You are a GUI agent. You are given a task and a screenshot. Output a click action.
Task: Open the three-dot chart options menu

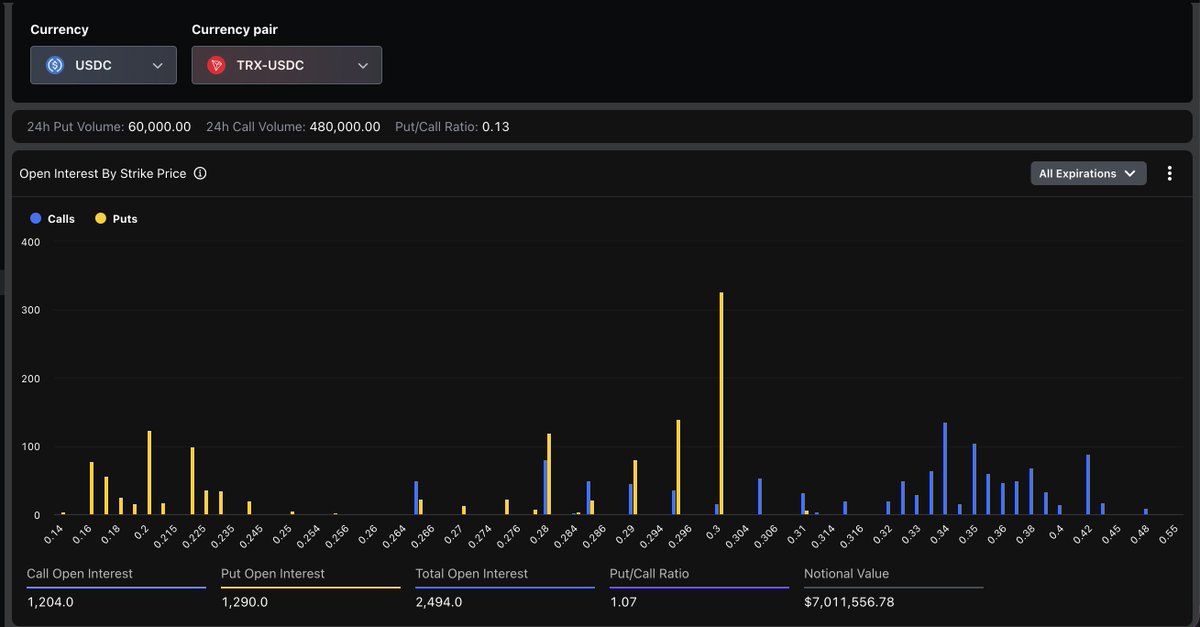(x=1169, y=174)
